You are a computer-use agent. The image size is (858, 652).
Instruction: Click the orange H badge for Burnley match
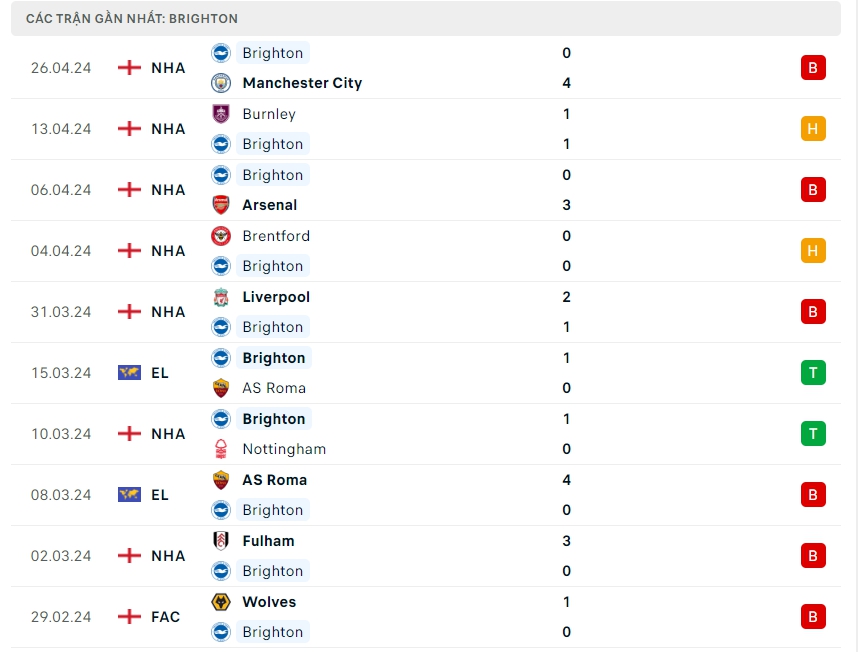point(813,129)
